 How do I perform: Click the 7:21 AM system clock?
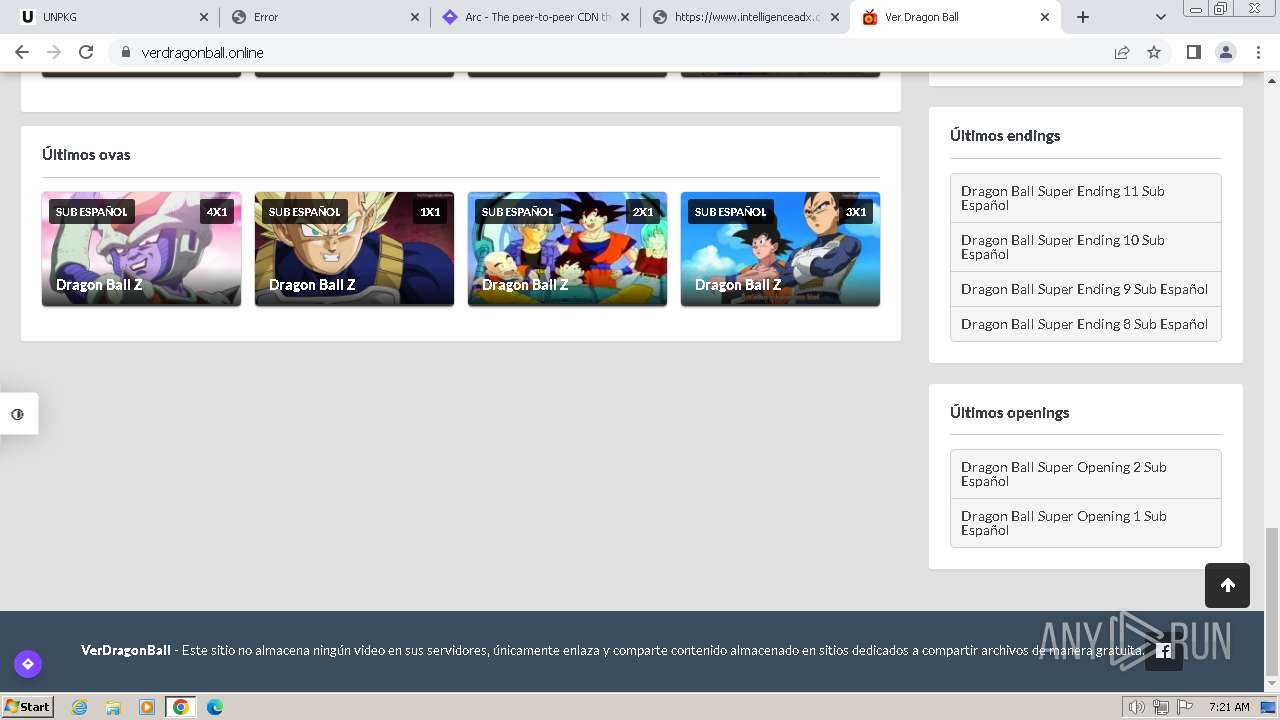(1229, 707)
